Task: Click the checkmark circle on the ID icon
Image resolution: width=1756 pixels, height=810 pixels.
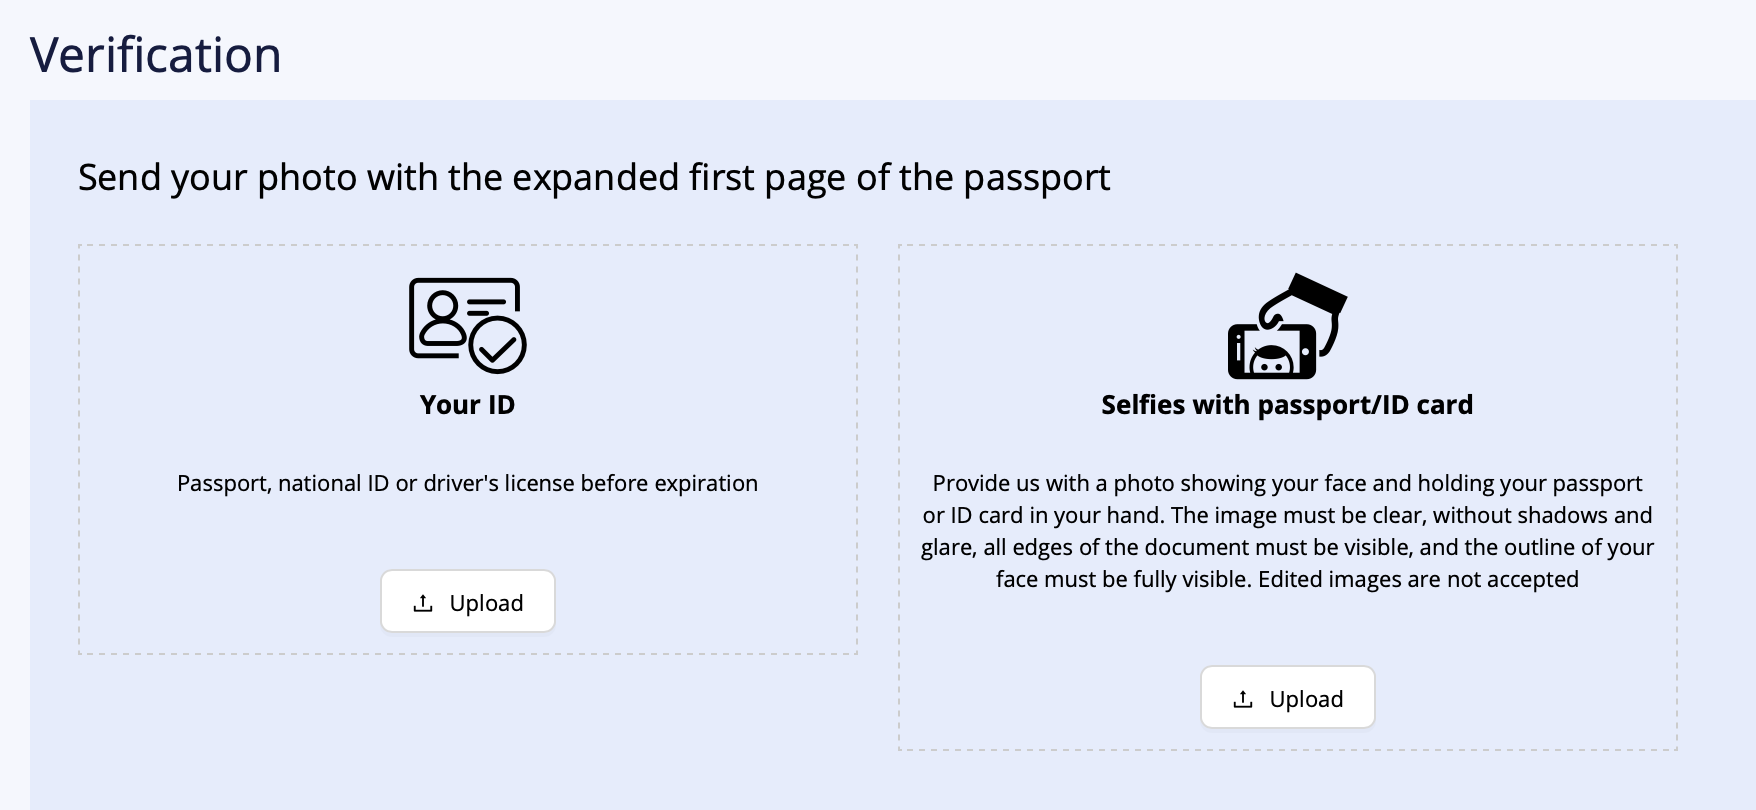Action: tap(497, 345)
